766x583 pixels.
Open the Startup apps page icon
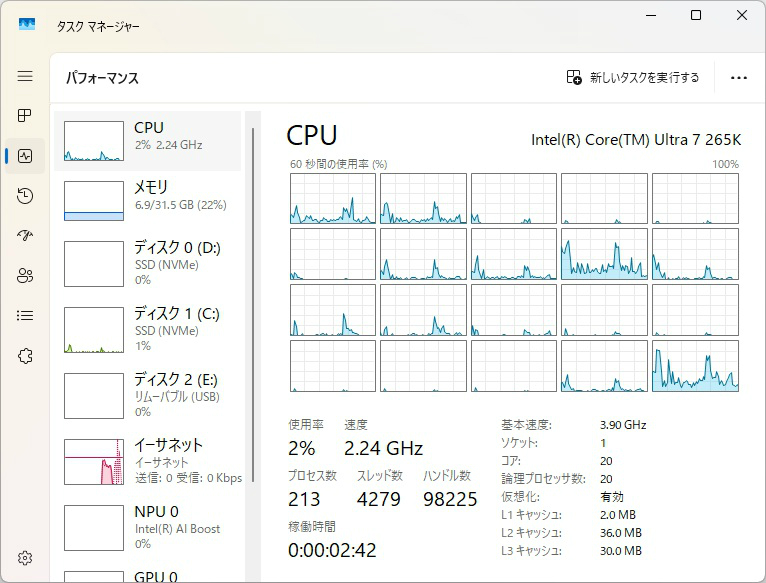pos(25,236)
